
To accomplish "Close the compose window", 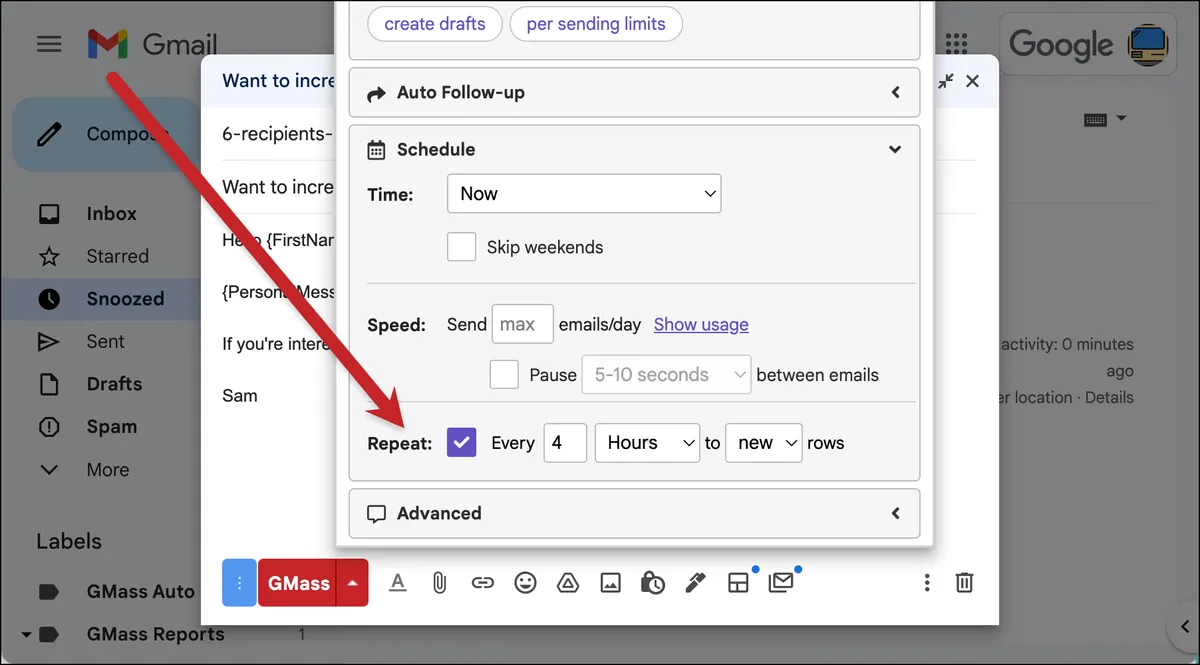I will (972, 81).
